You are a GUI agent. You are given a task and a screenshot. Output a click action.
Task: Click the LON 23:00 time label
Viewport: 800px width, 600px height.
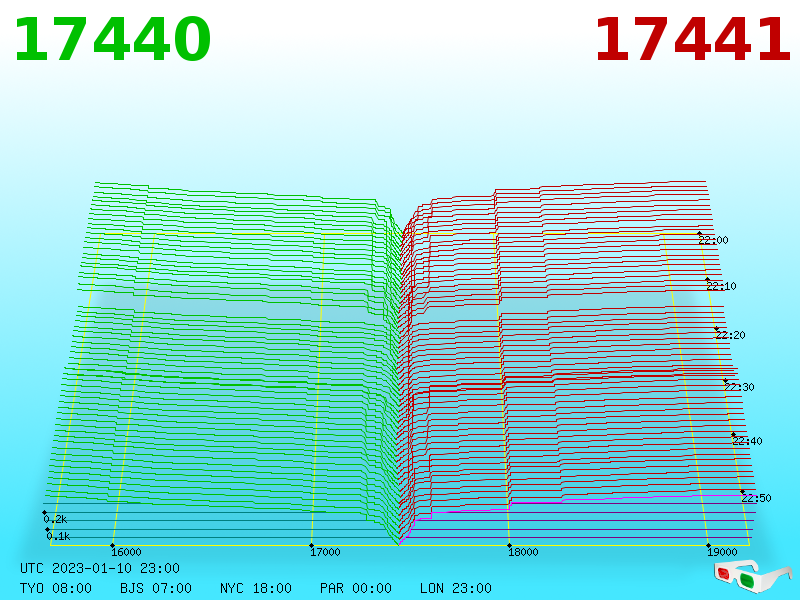(x=456, y=588)
